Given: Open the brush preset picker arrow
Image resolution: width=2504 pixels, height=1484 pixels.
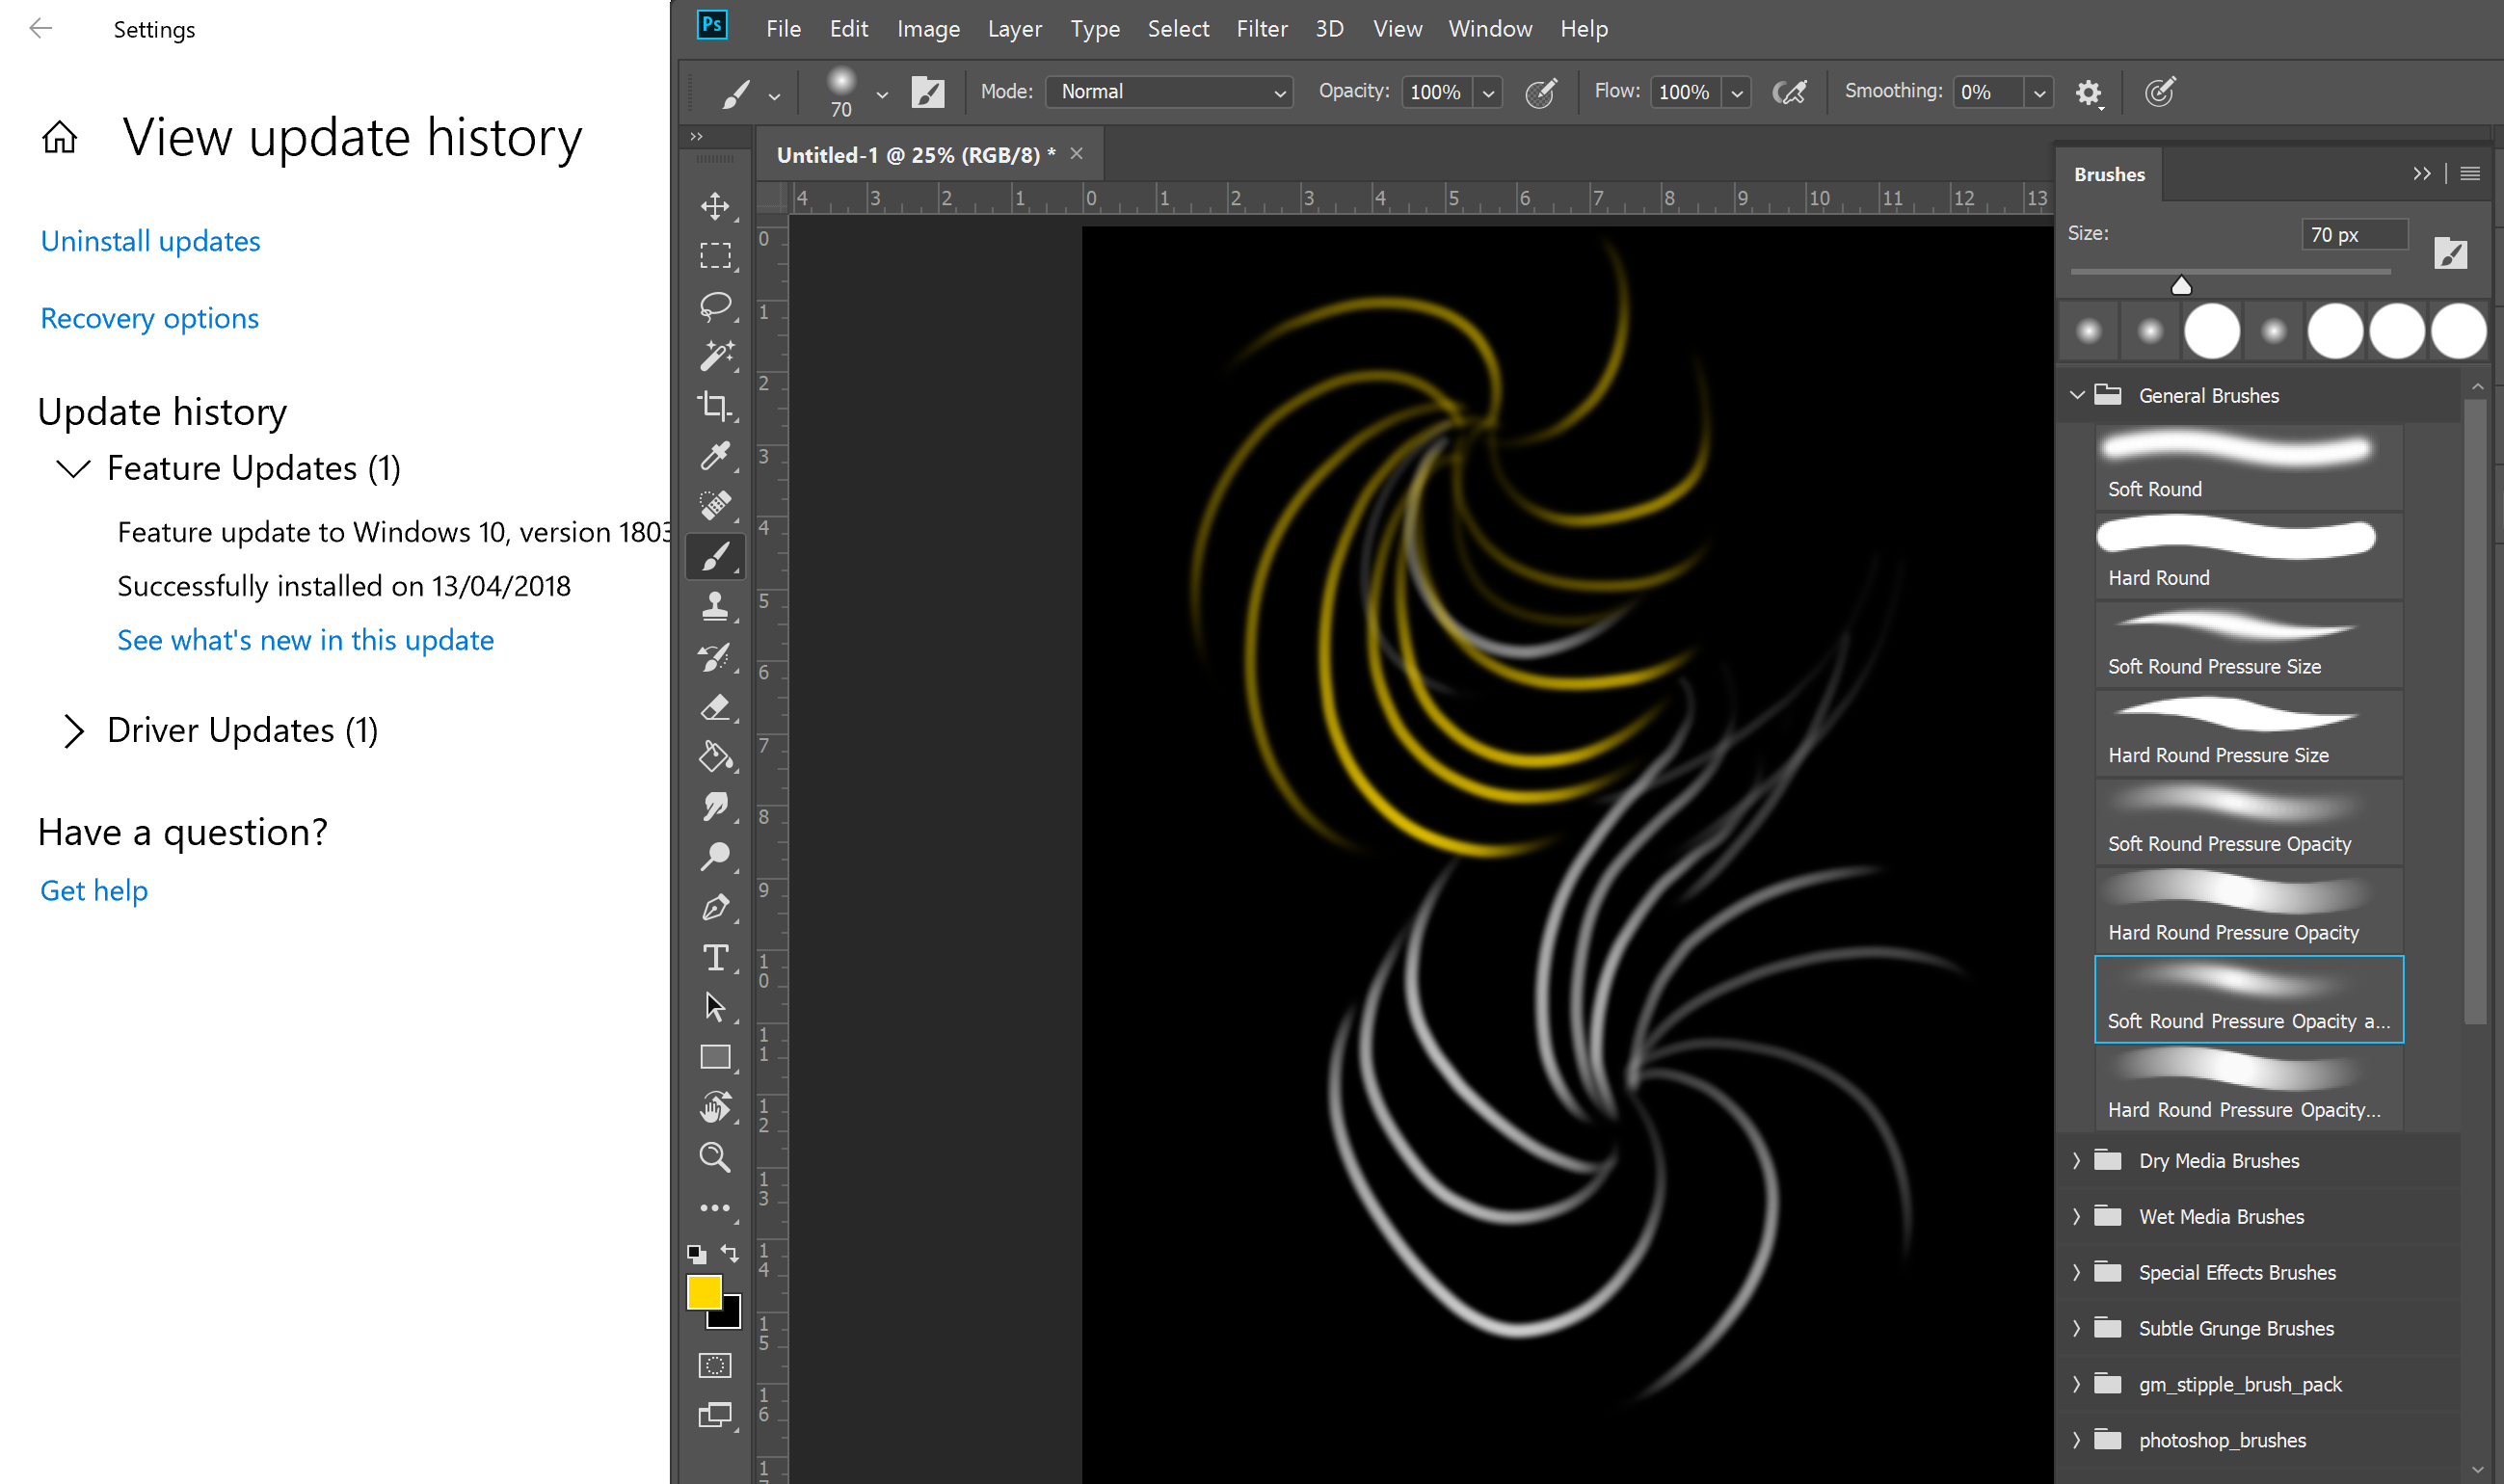Looking at the screenshot, I should (882, 95).
